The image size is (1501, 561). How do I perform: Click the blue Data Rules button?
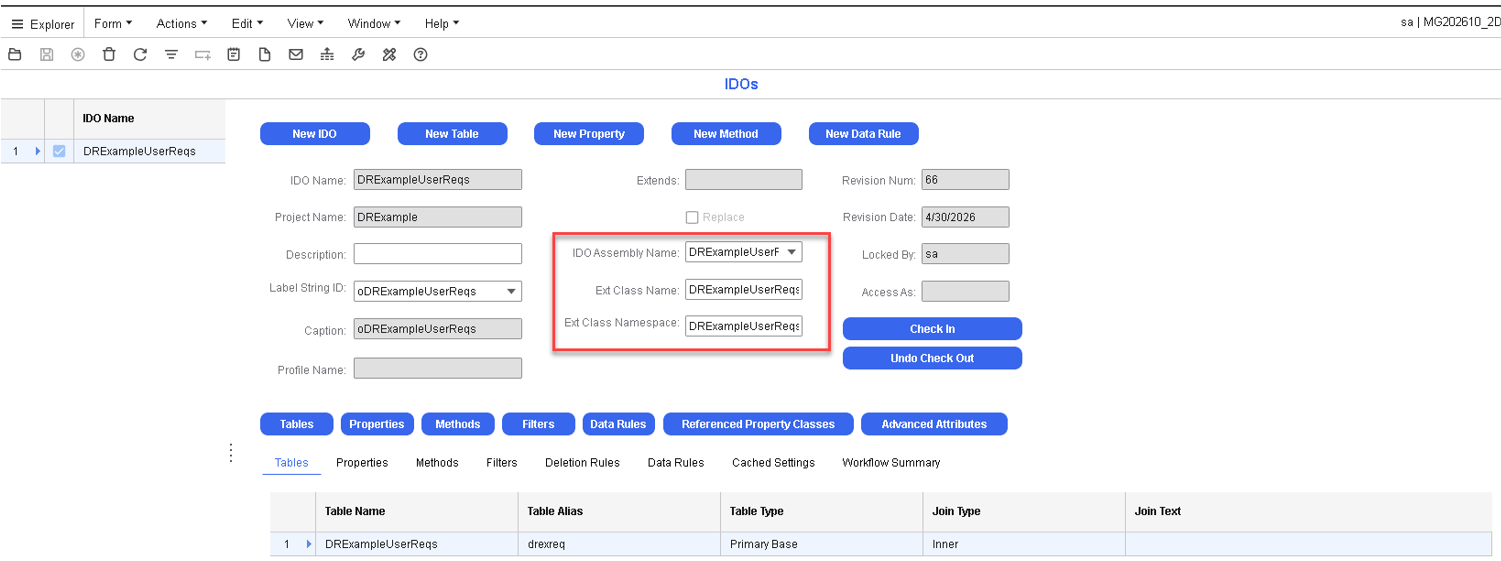(x=618, y=424)
